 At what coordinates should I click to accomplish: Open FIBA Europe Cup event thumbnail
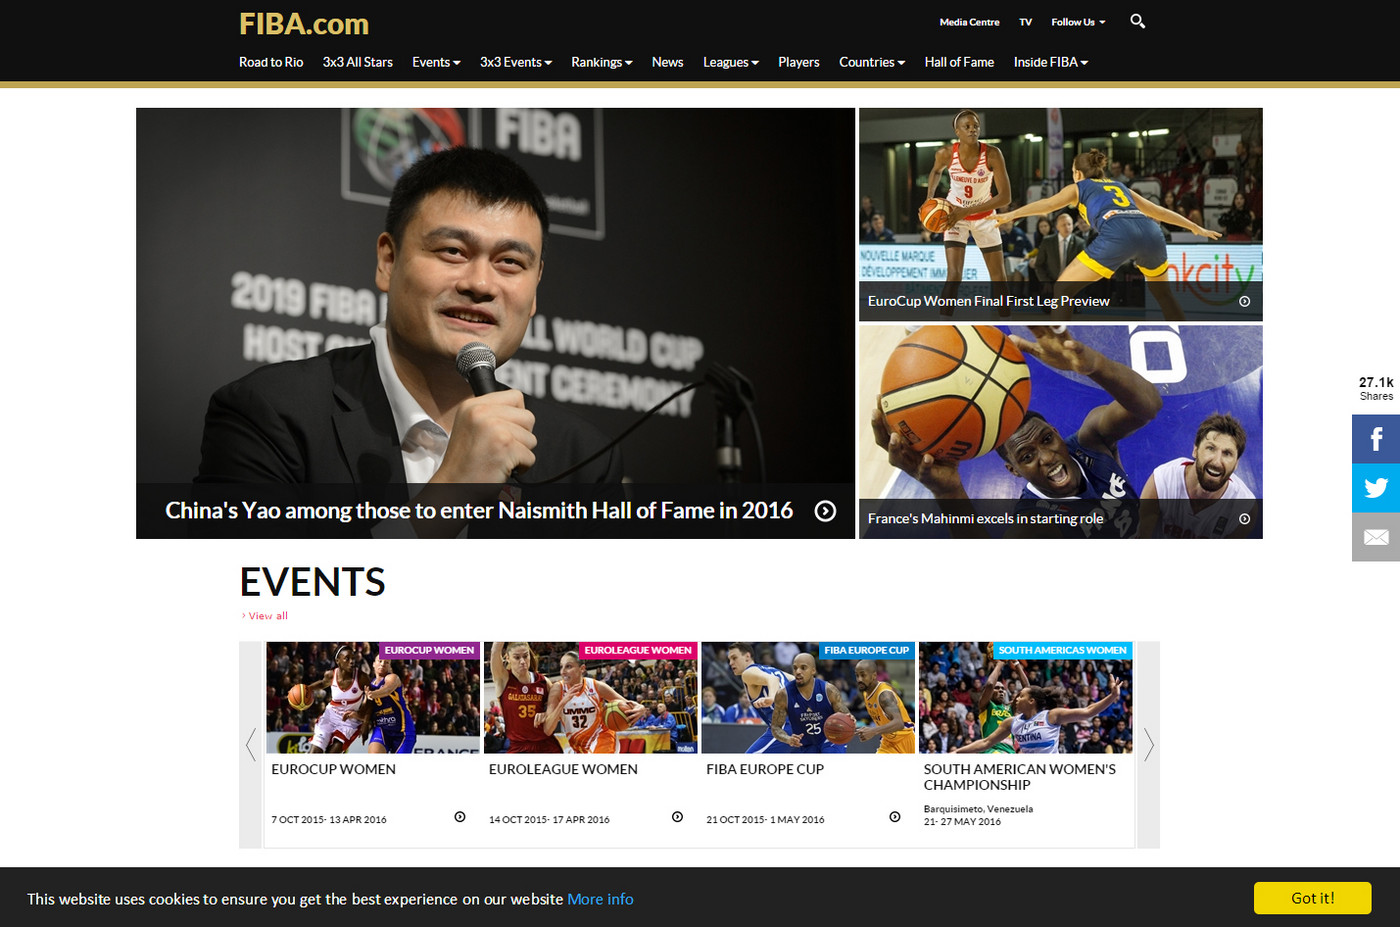point(808,698)
